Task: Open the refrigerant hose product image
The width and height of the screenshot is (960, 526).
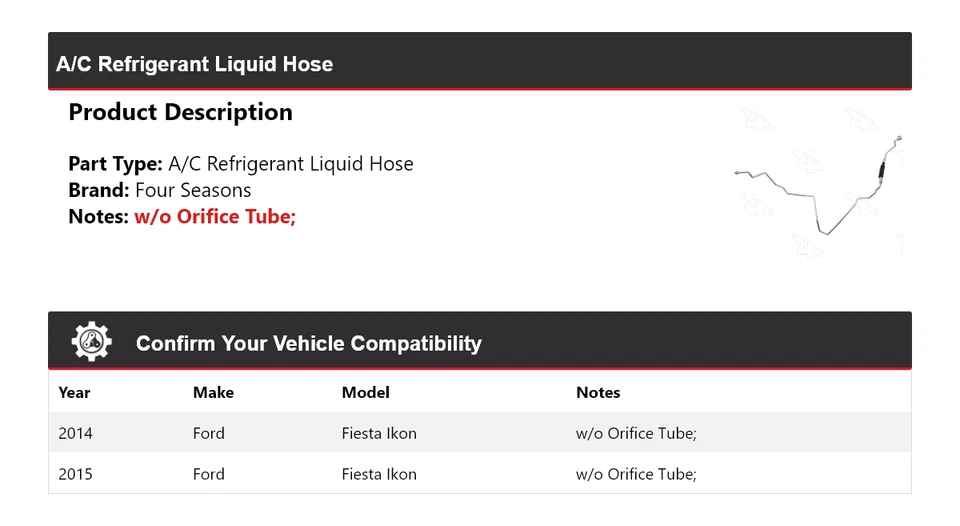Action: pos(819,182)
